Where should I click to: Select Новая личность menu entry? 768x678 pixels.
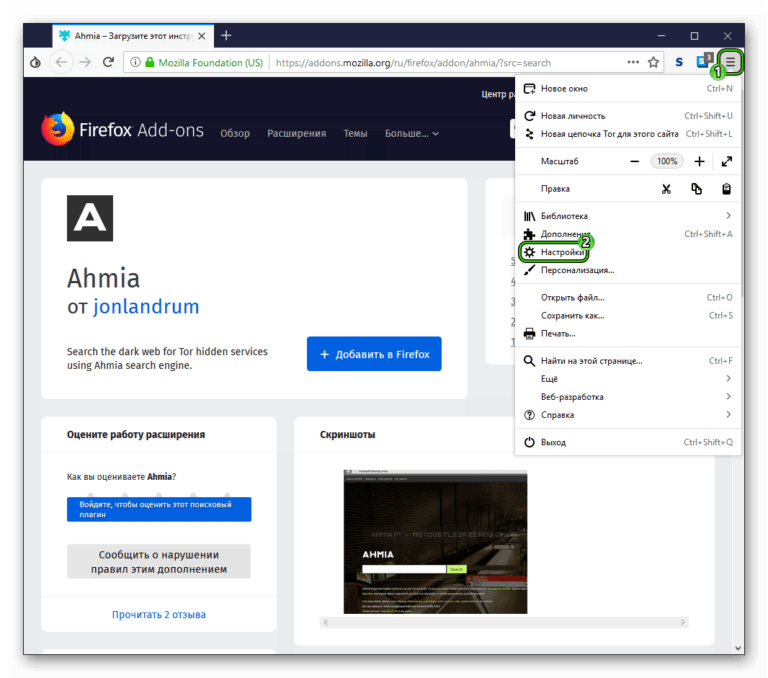coord(628,116)
